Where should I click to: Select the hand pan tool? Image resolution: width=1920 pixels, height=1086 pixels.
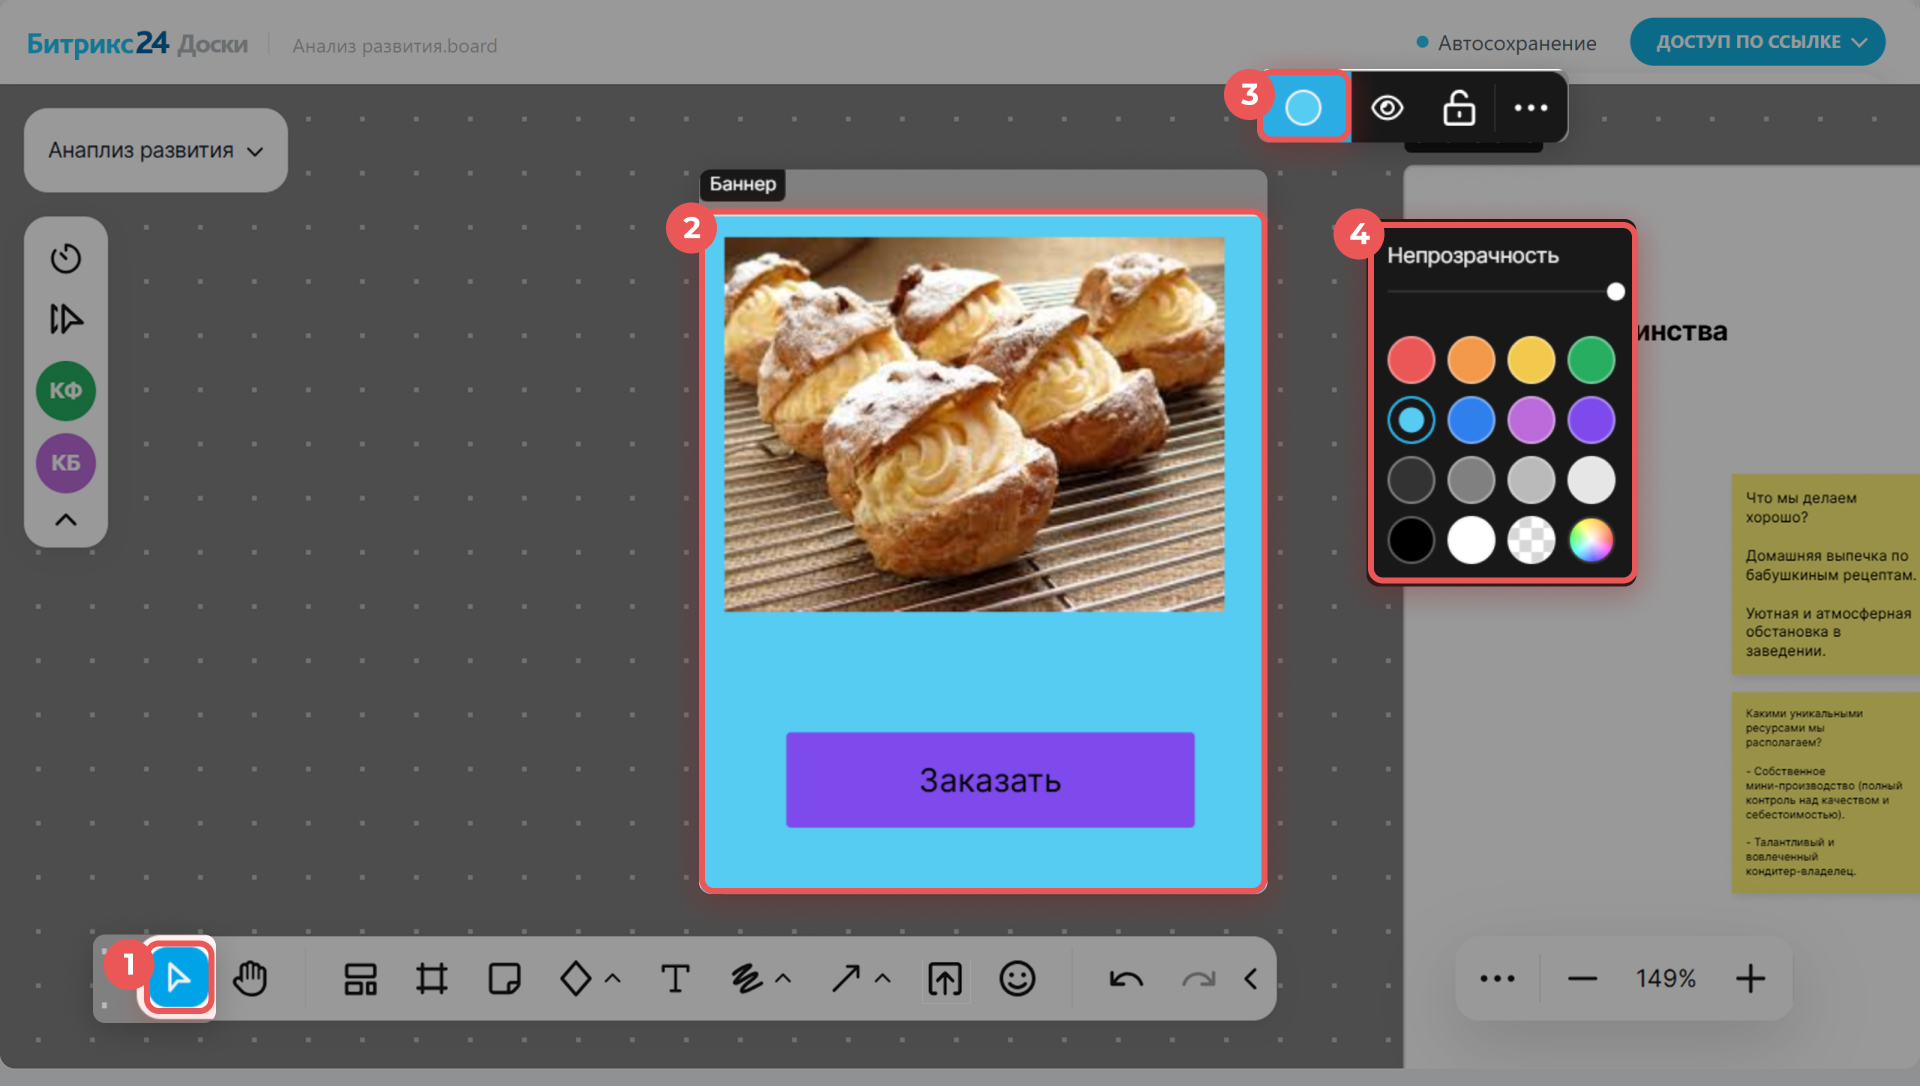250,978
